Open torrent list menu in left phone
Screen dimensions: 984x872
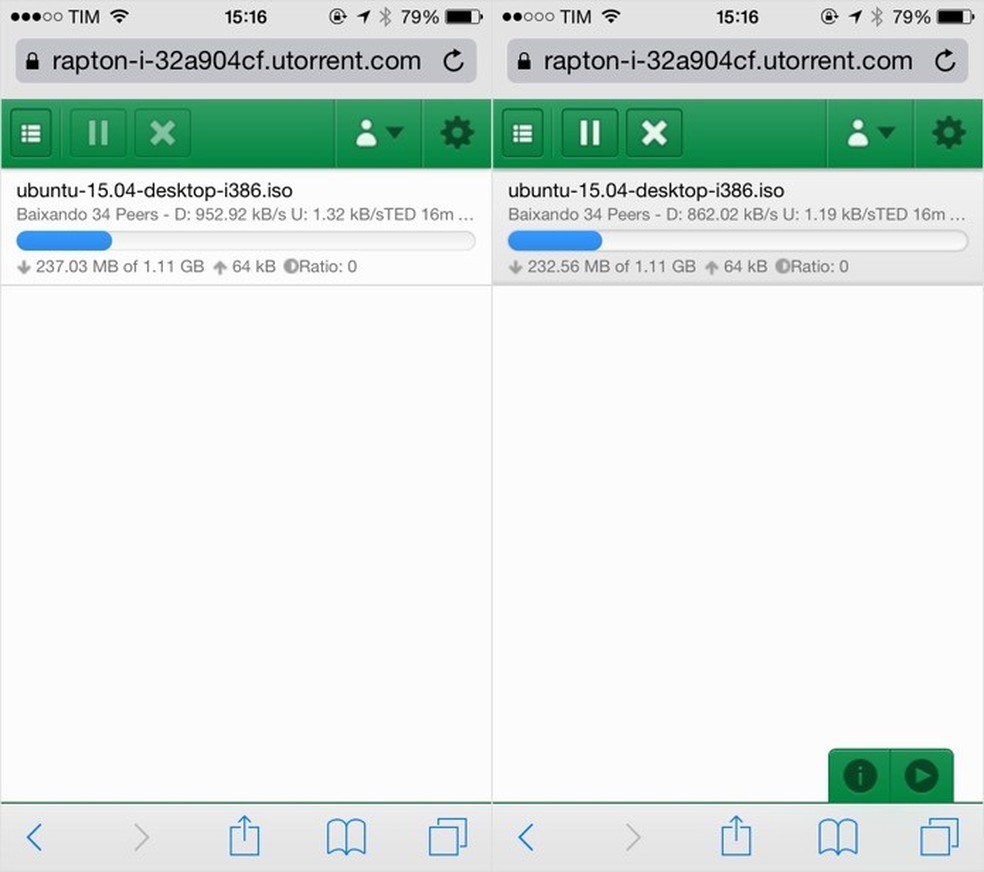coord(31,133)
